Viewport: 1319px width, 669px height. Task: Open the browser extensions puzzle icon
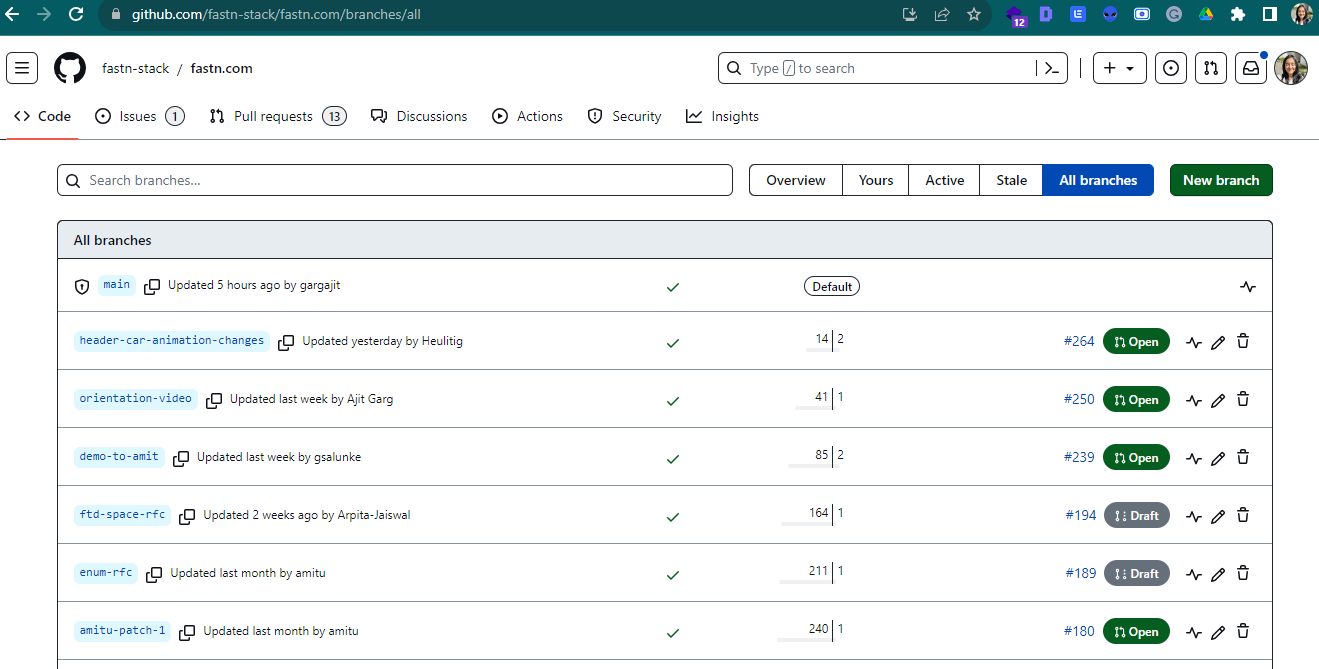(1237, 14)
